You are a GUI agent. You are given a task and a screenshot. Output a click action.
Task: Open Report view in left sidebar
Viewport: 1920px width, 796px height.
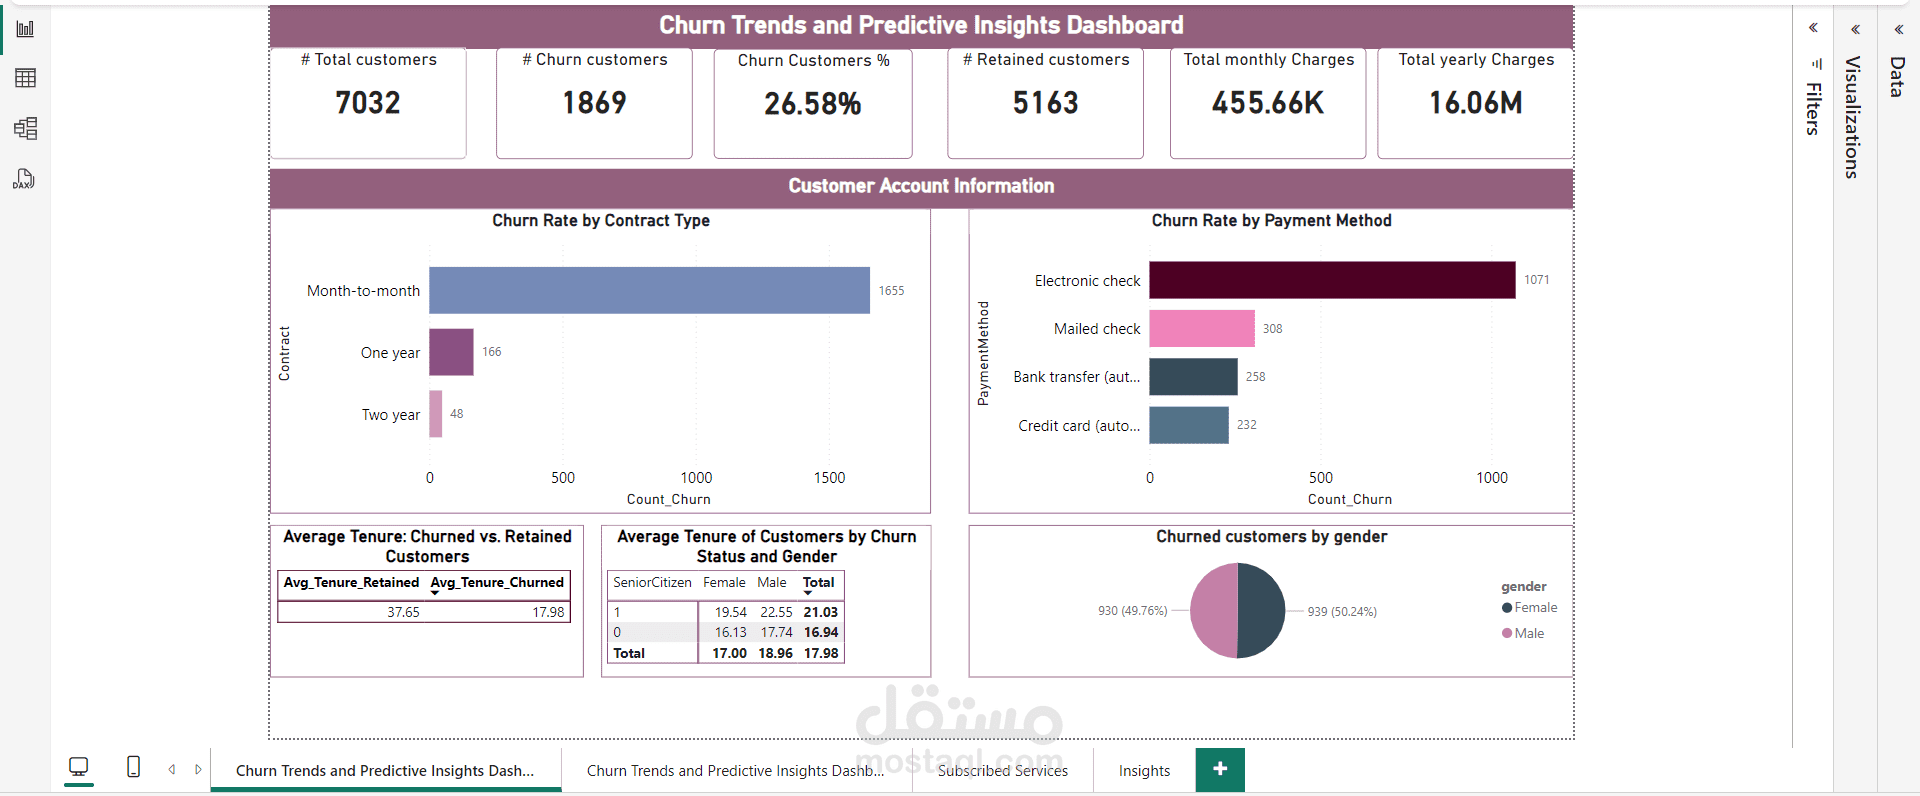pos(25,29)
